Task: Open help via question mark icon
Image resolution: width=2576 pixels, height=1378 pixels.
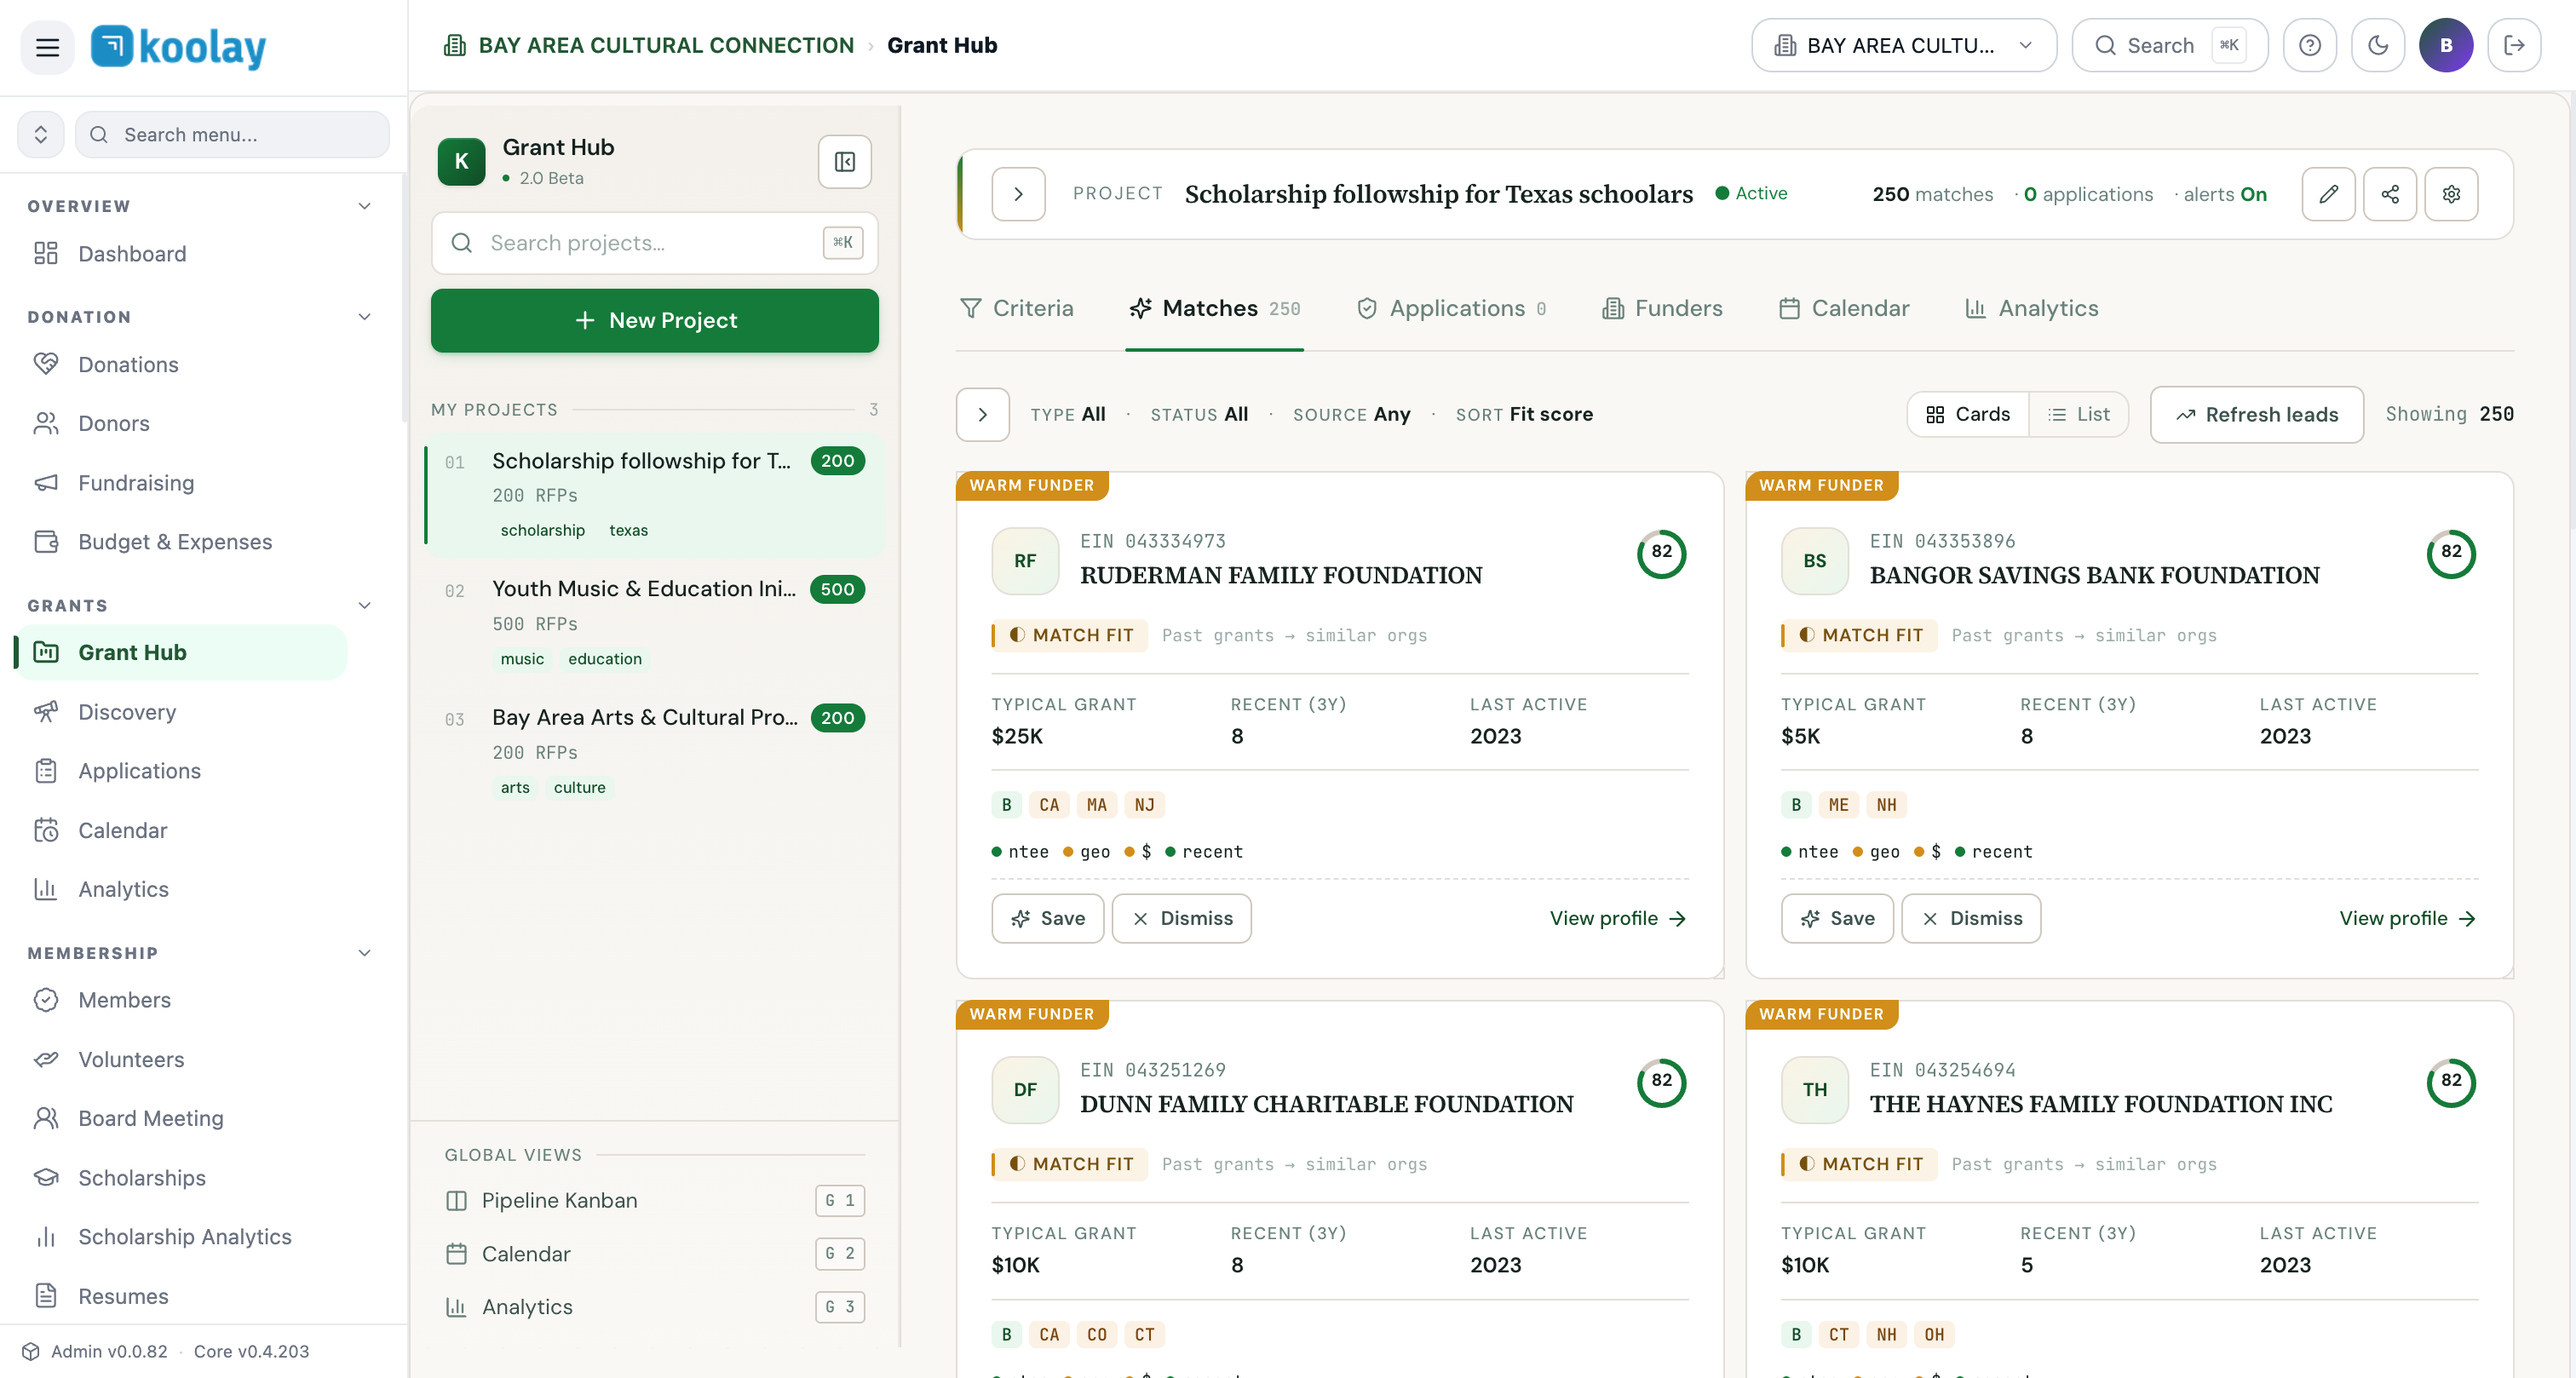Action: pos(2309,45)
